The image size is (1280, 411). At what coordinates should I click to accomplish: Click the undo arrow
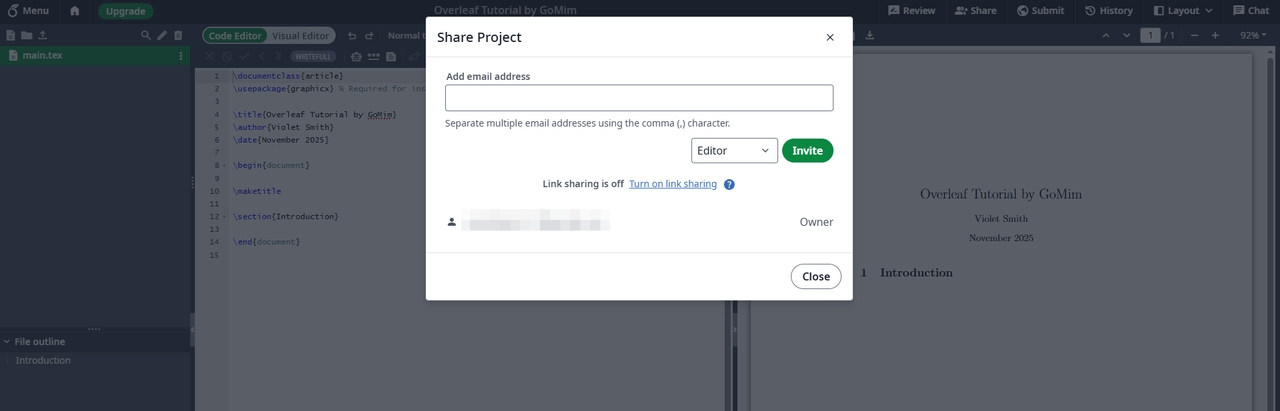coord(352,36)
